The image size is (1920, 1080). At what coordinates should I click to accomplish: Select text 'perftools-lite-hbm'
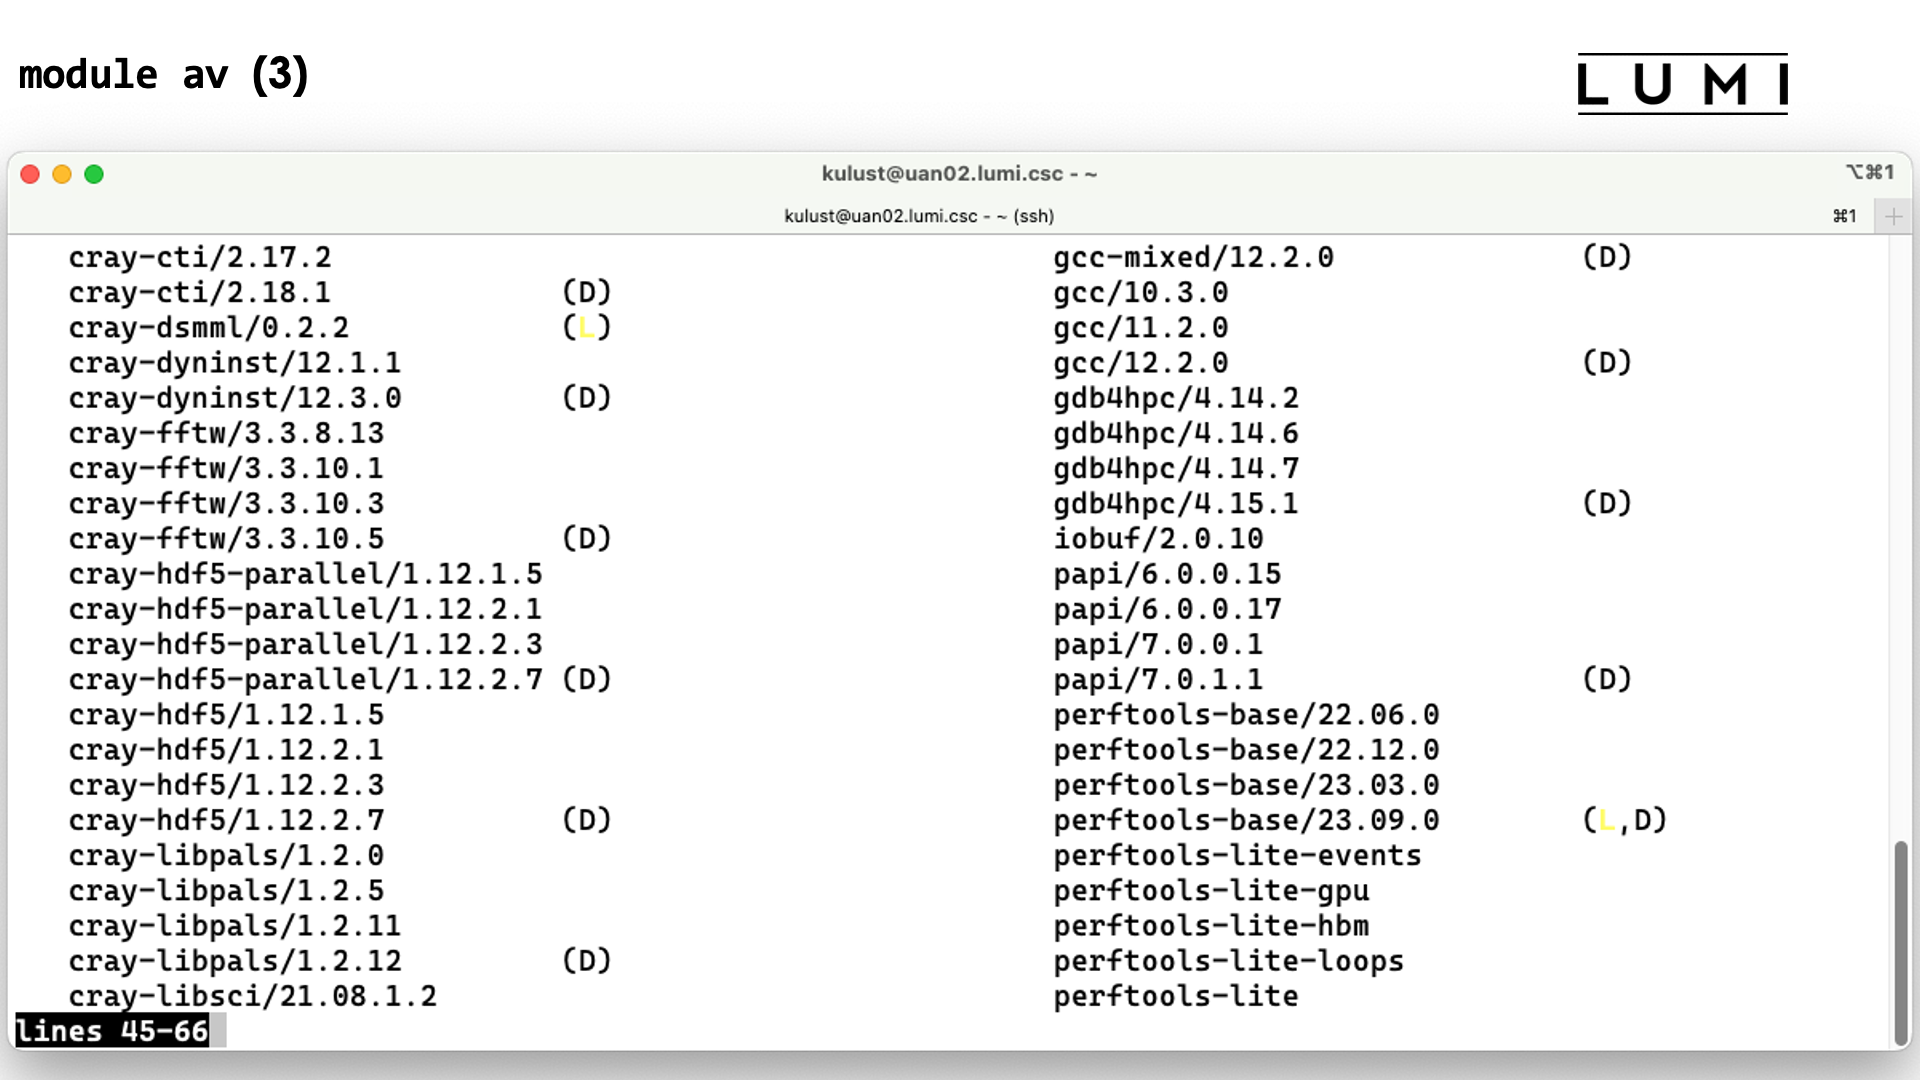click(1212, 926)
